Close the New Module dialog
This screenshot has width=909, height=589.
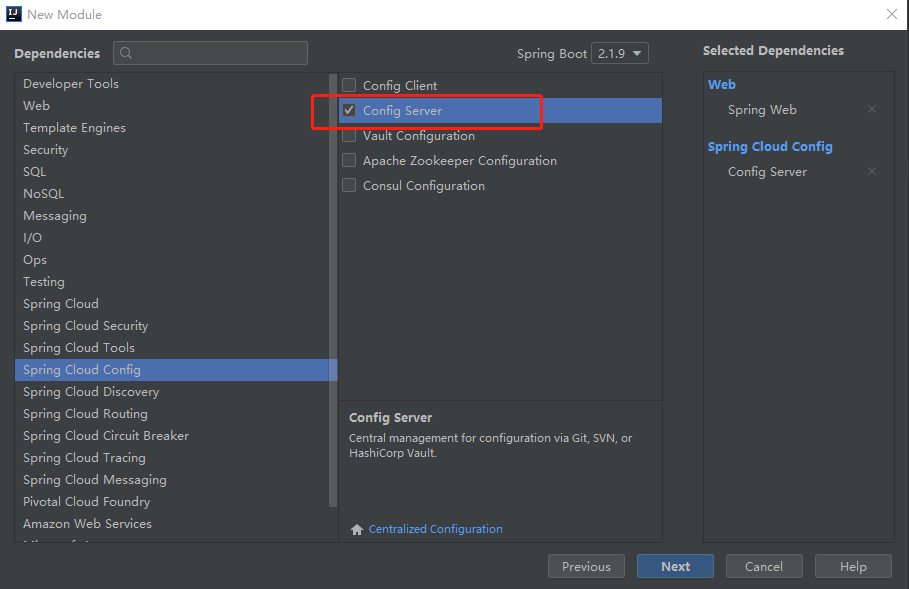891,14
